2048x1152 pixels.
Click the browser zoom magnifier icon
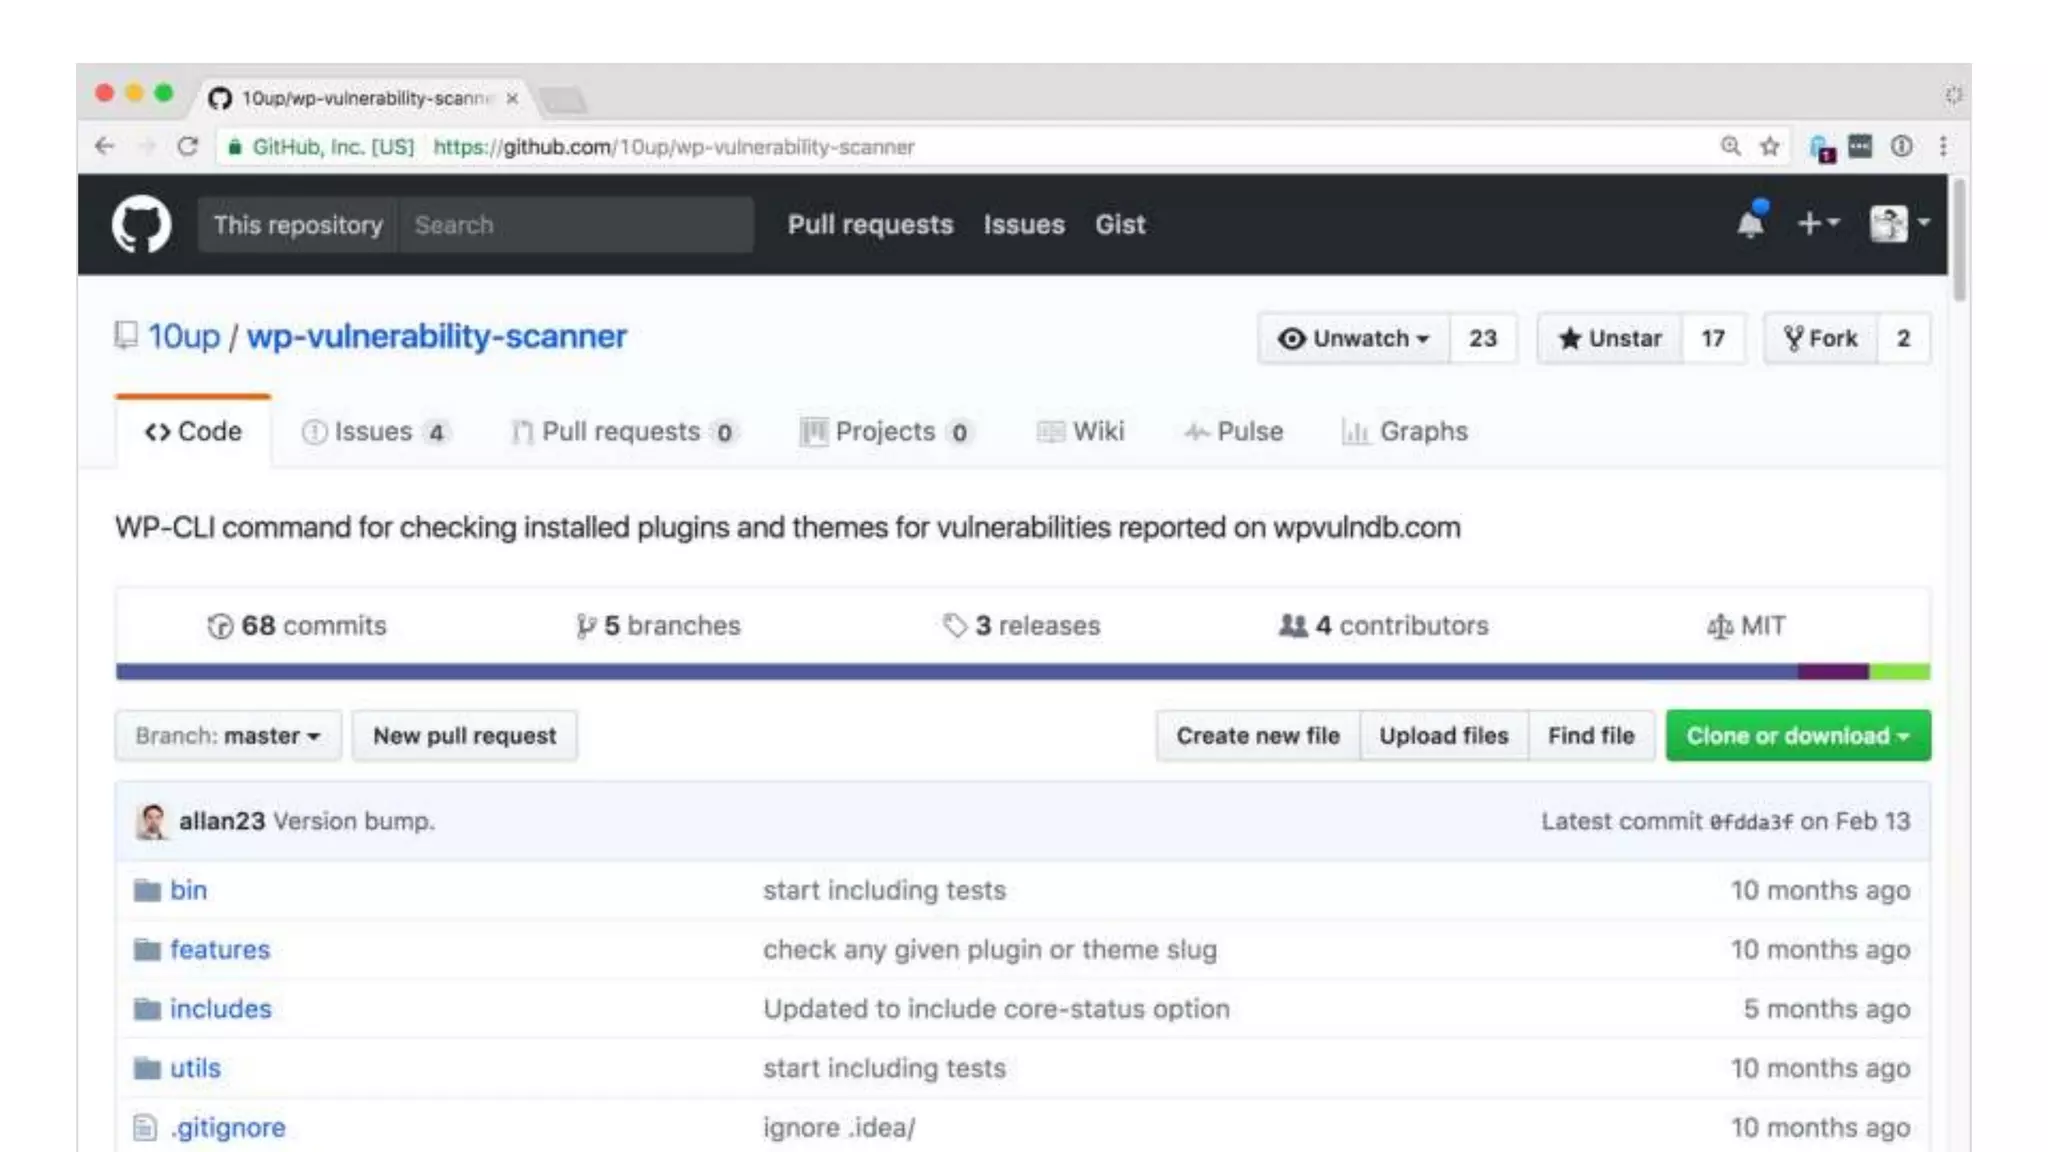click(1730, 147)
